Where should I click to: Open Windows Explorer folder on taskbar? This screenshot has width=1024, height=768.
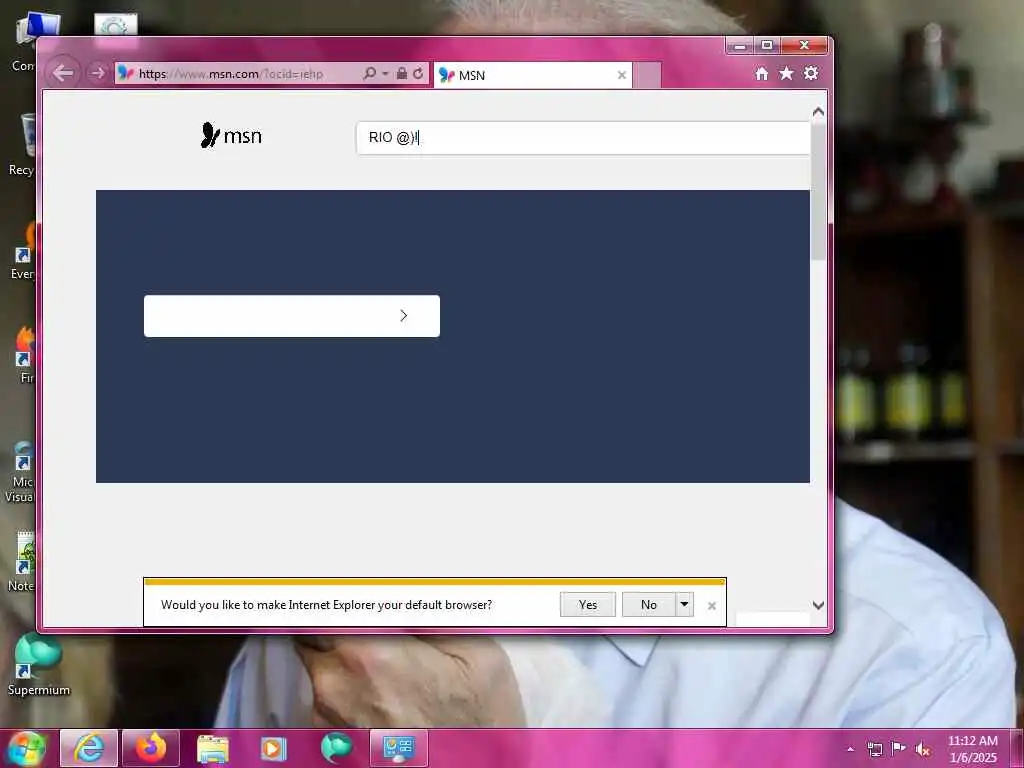[213, 748]
